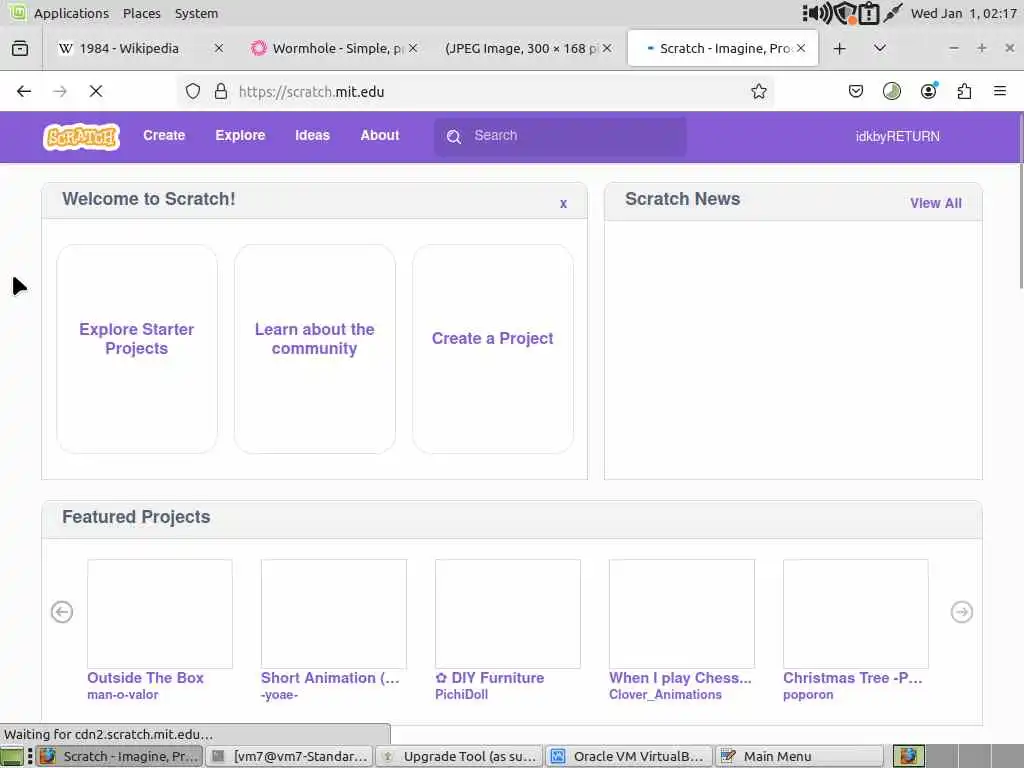
Task: Go back with browser back arrow
Action: point(24,91)
